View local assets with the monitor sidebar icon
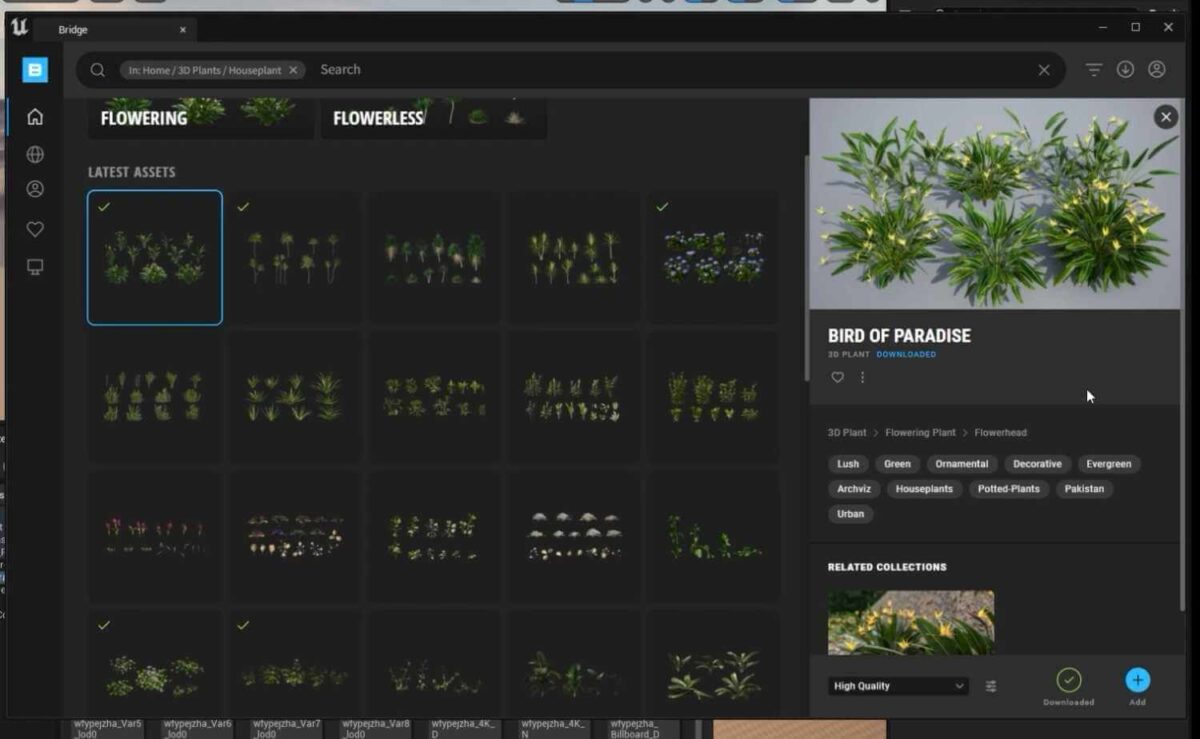1200x739 pixels. (34, 264)
